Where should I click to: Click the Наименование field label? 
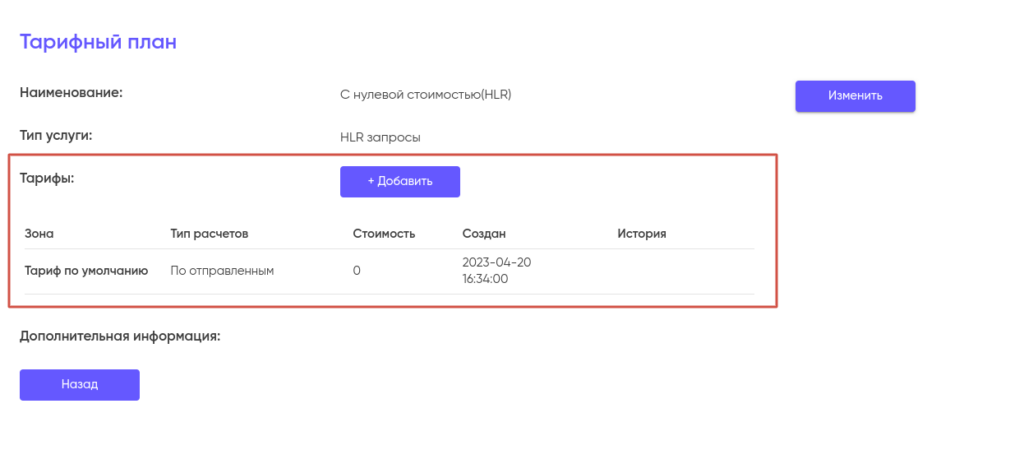(71, 93)
